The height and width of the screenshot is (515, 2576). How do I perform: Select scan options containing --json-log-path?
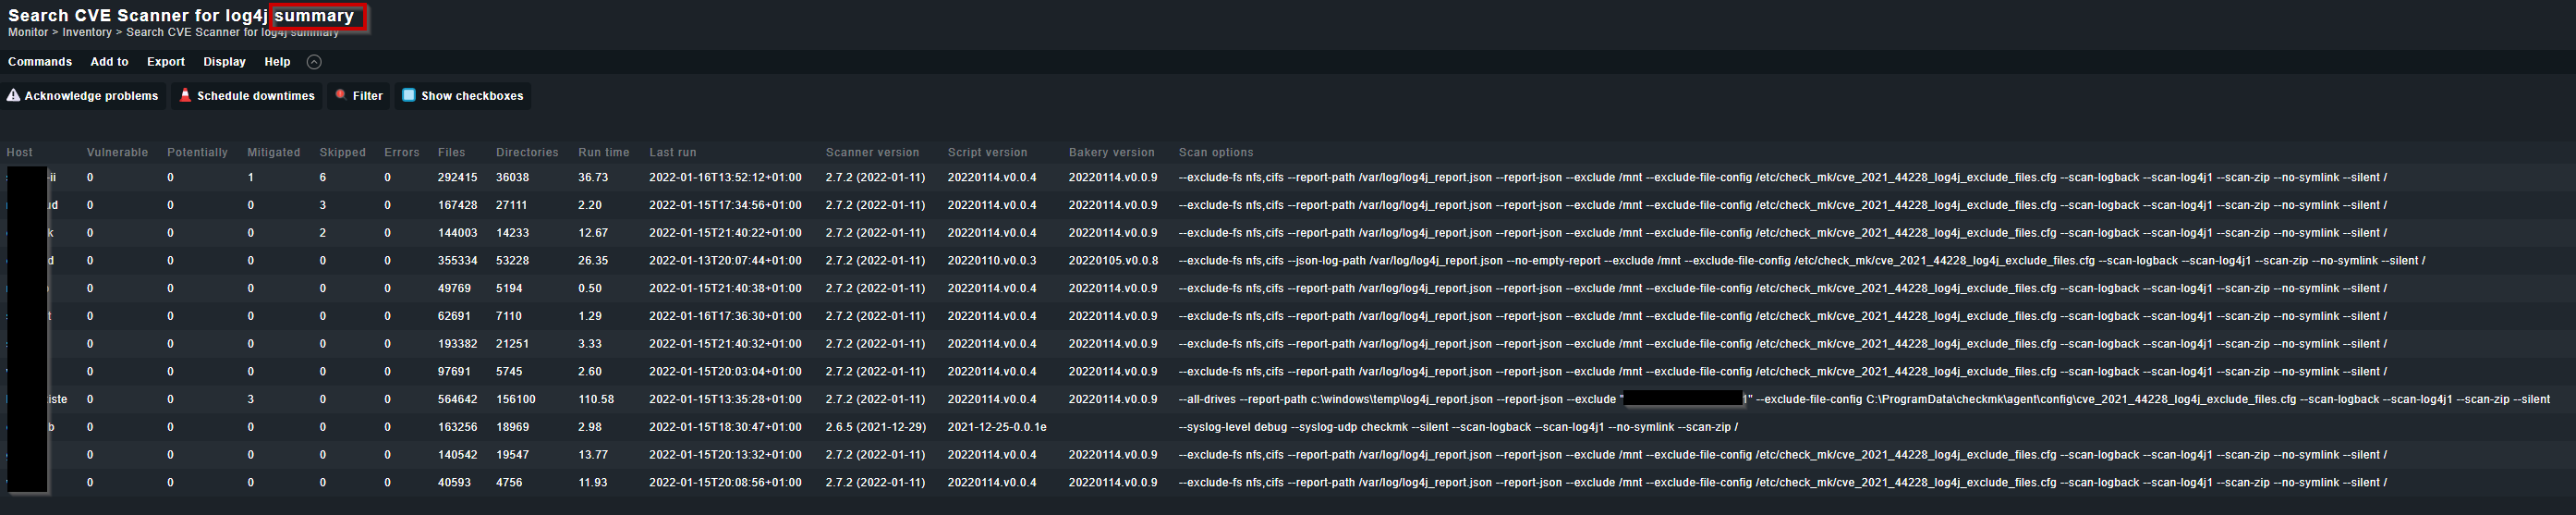click(x=1802, y=261)
